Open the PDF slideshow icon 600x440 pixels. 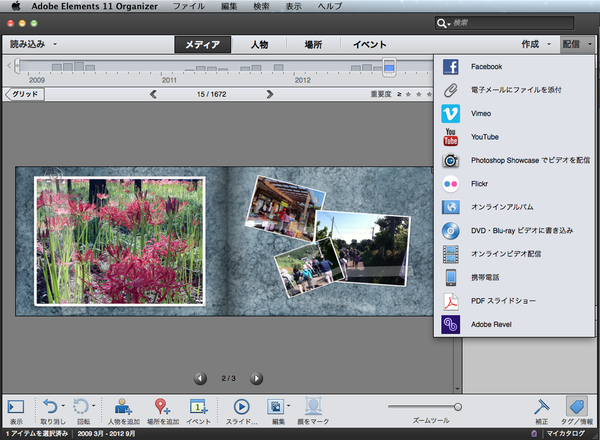click(450, 301)
